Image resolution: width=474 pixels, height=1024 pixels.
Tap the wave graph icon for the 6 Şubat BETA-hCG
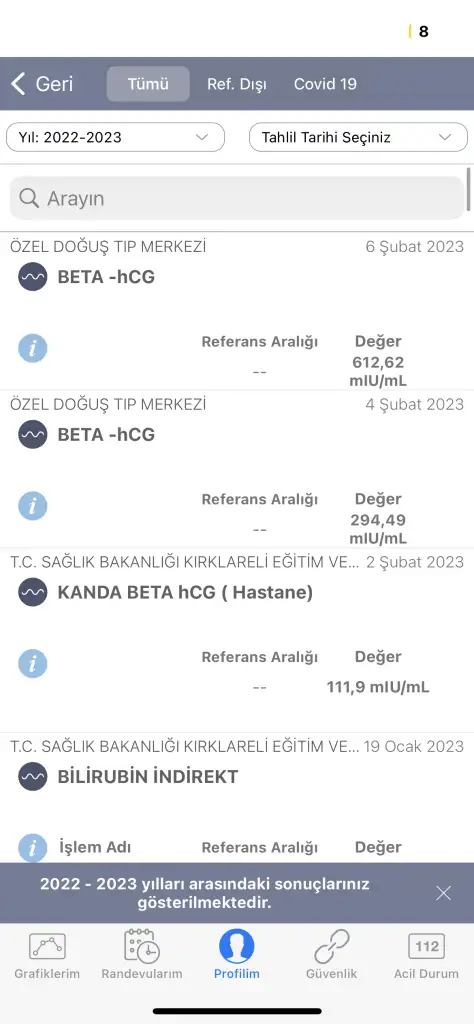click(x=33, y=277)
